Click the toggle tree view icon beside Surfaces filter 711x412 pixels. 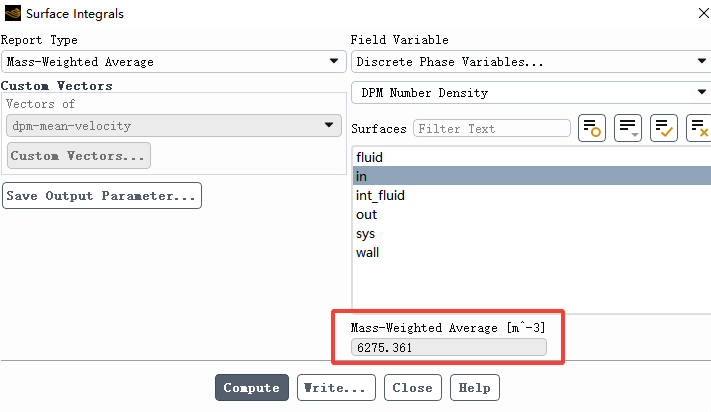coord(592,128)
